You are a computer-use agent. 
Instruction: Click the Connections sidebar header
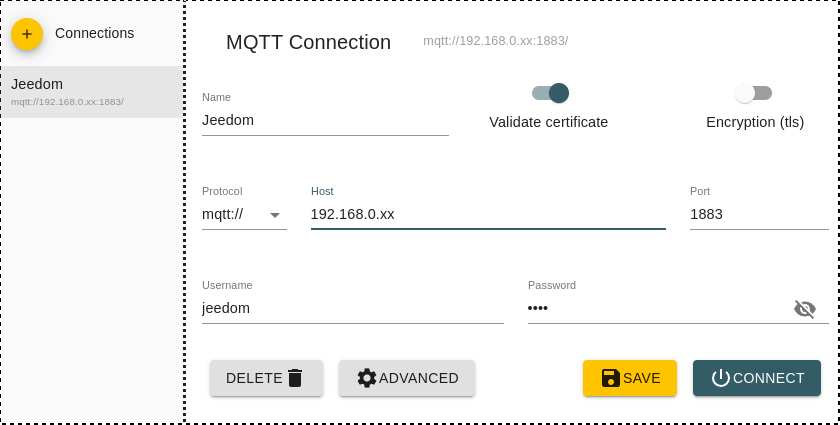coord(94,33)
